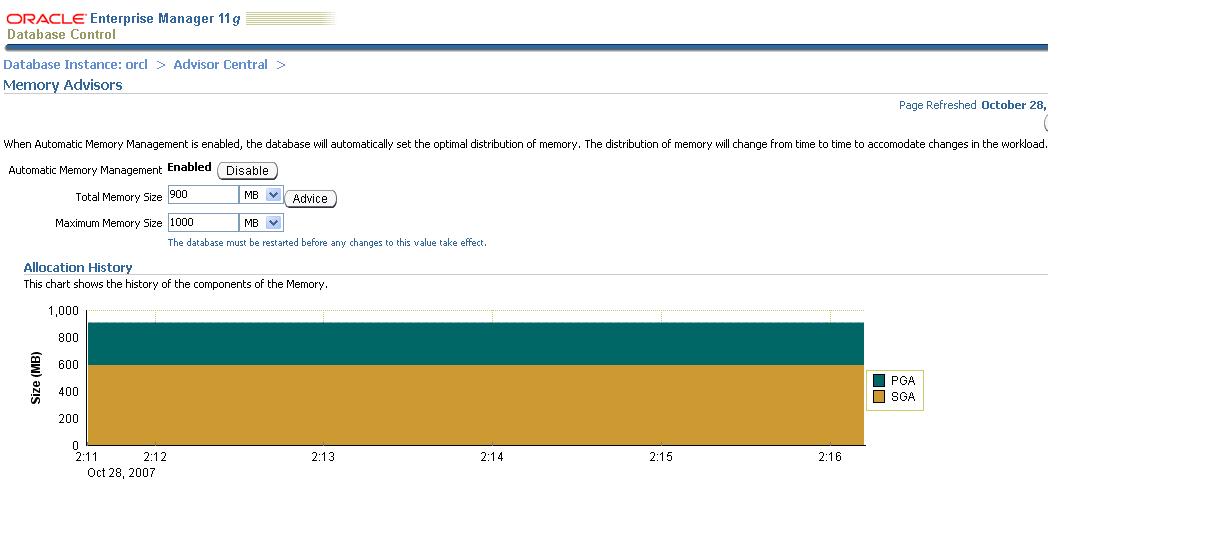The height and width of the screenshot is (550, 1218).
Task: Open the Database Instance: orcl breadcrumb link
Action: (x=75, y=64)
